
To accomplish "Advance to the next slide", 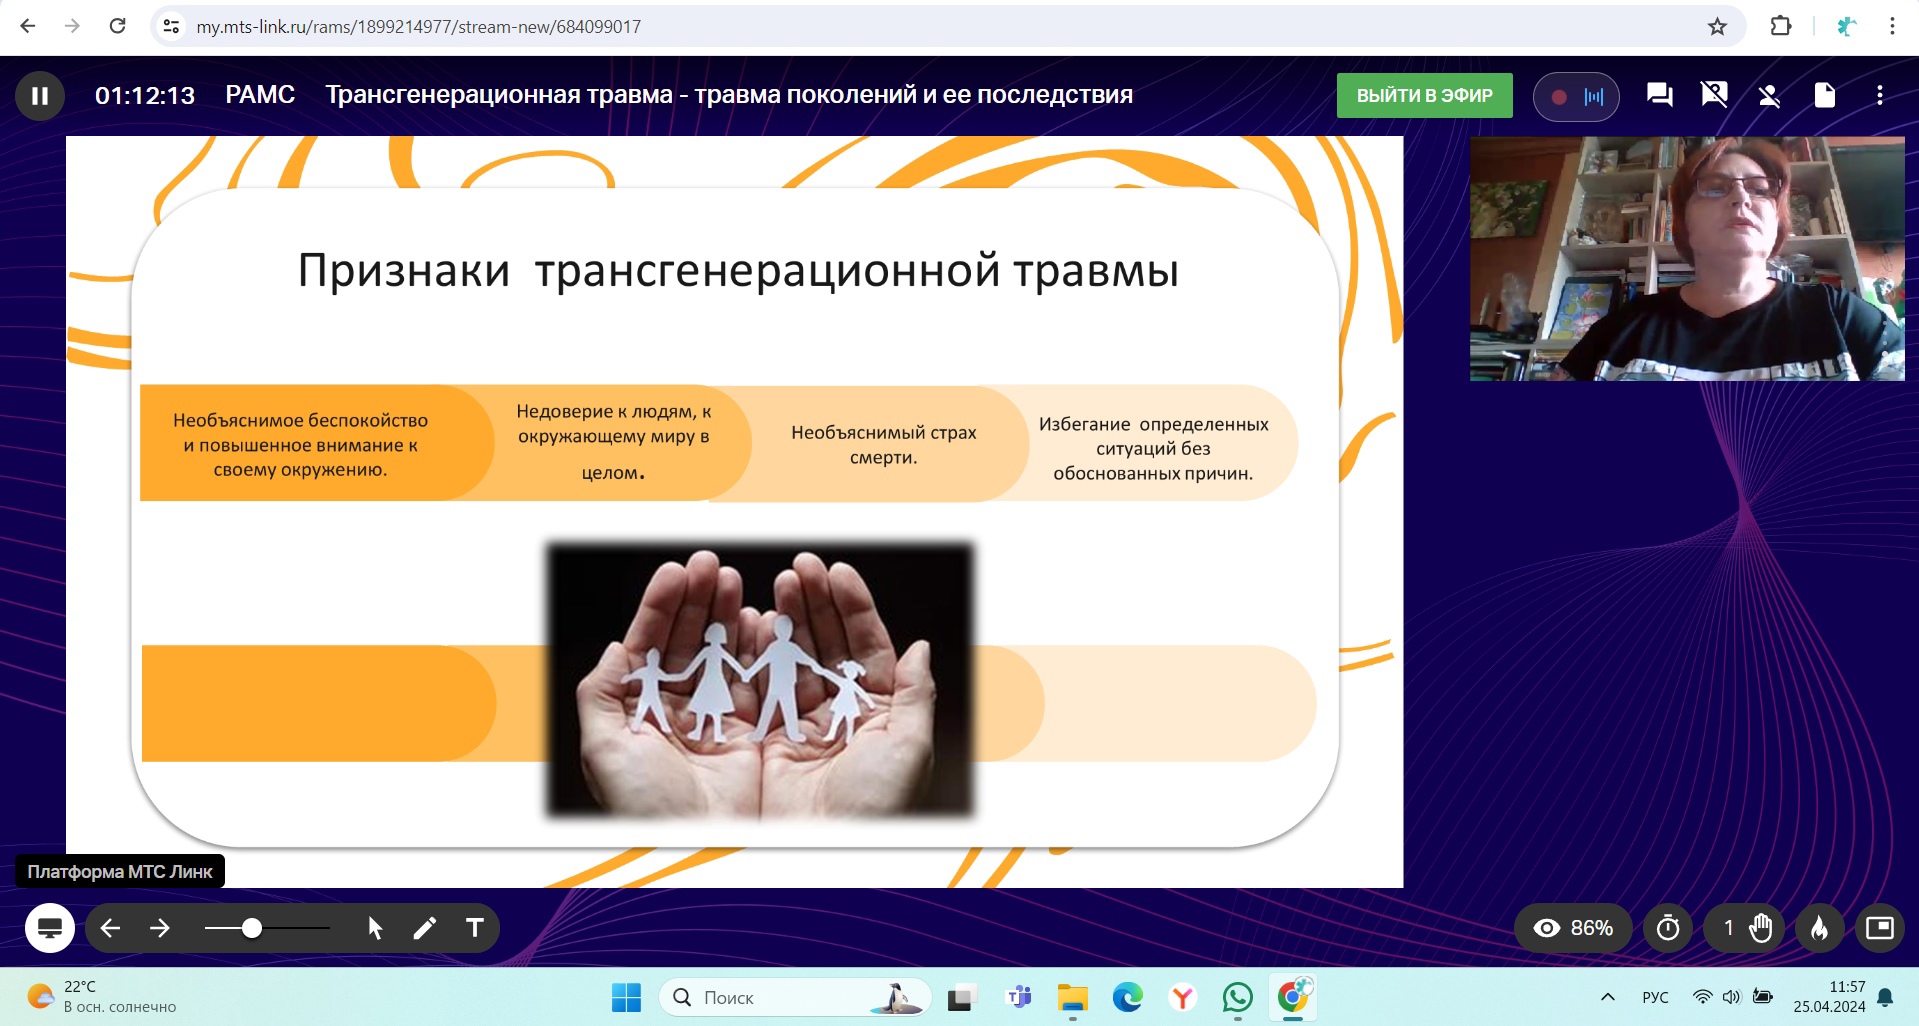I will click(160, 928).
